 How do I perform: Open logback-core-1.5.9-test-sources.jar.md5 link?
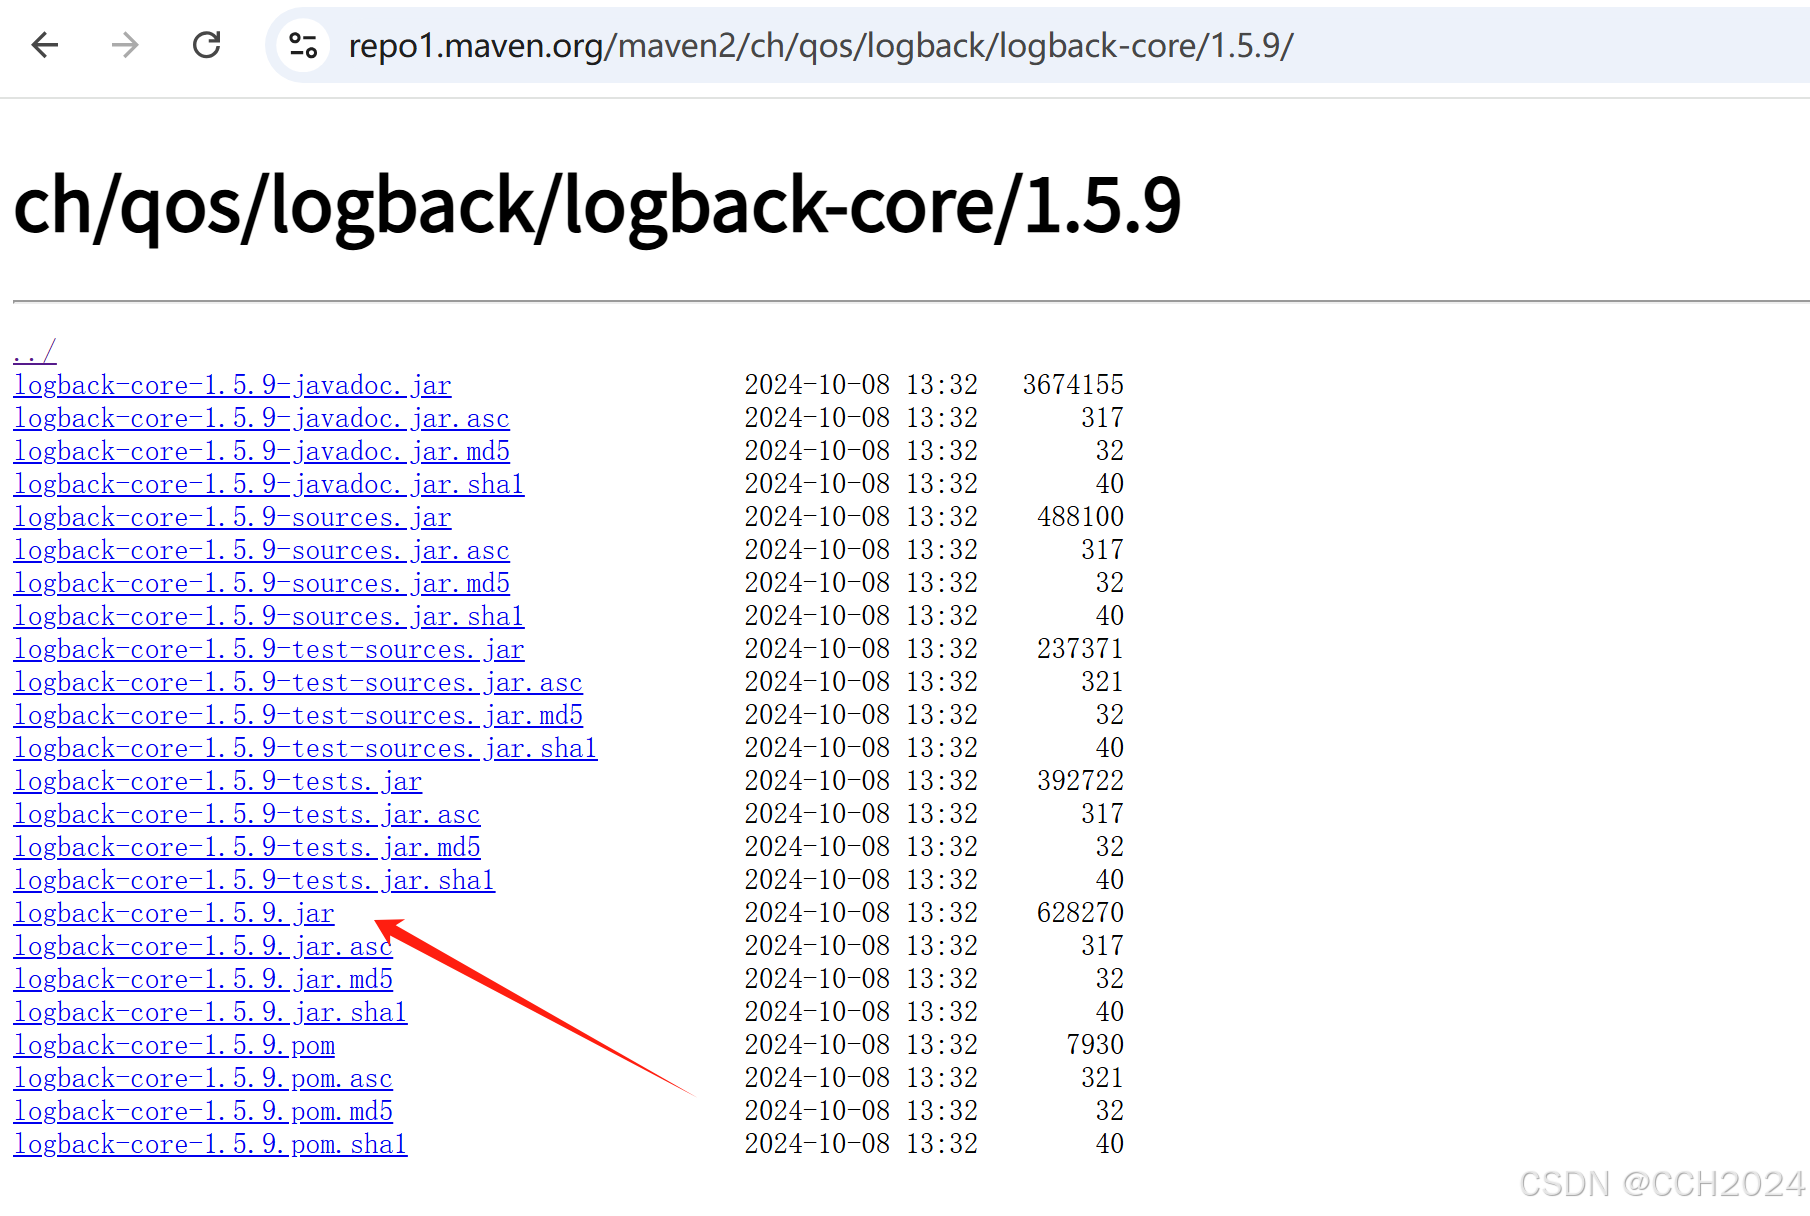click(x=298, y=715)
